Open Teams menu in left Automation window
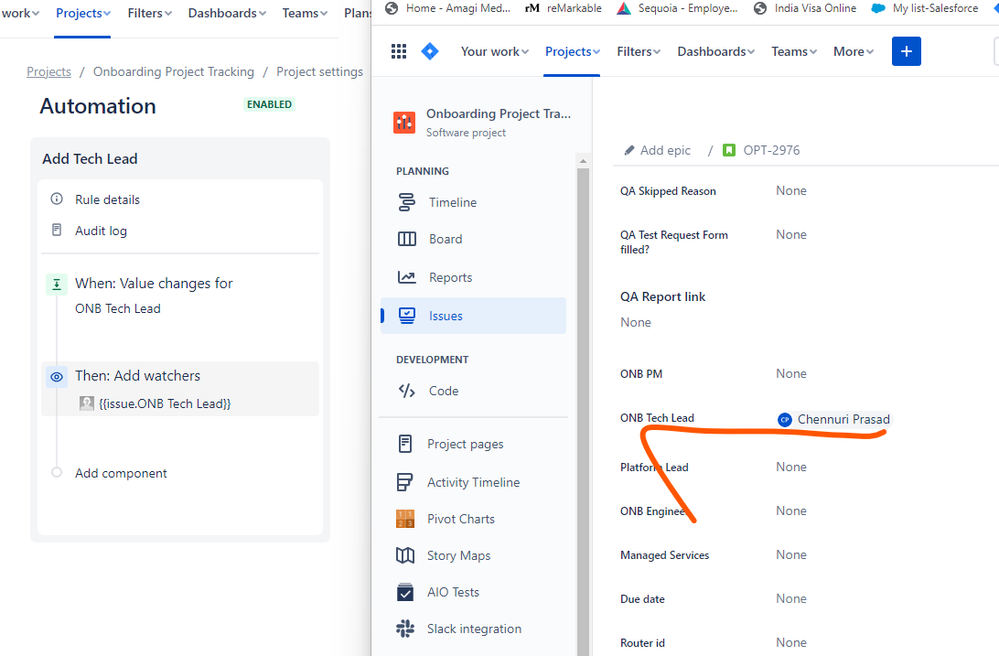This screenshot has width=999, height=656. [x=305, y=13]
